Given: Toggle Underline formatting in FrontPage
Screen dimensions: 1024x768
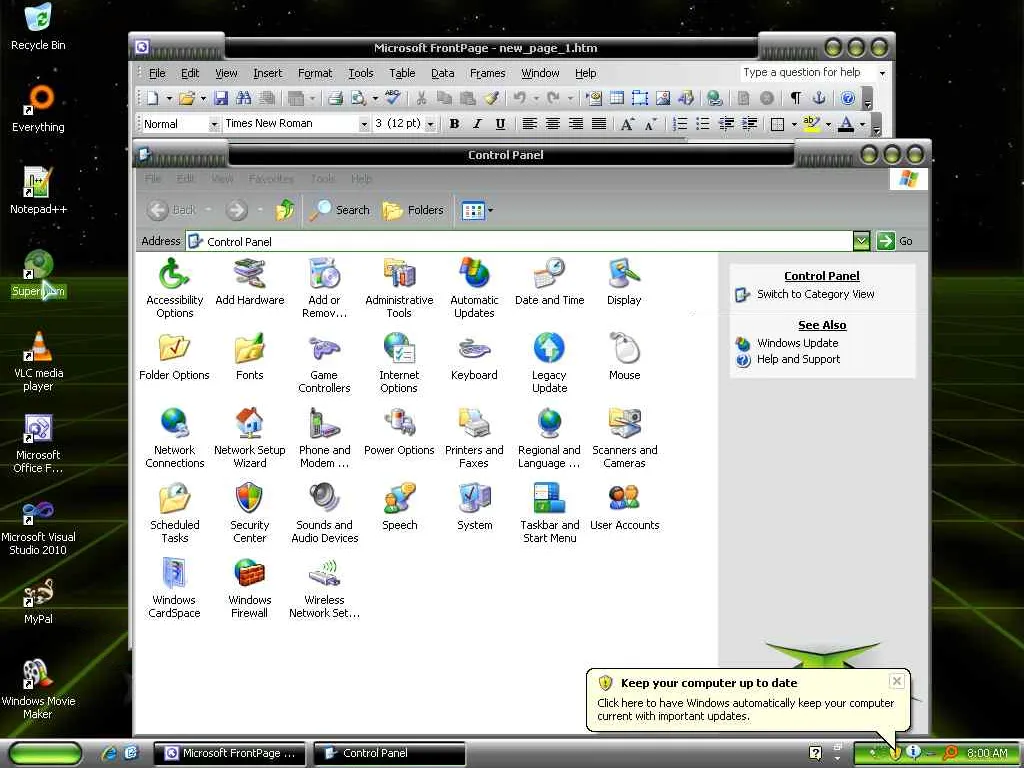Looking at the screenshot, I should pyautogui.click(x=500, y=123).
